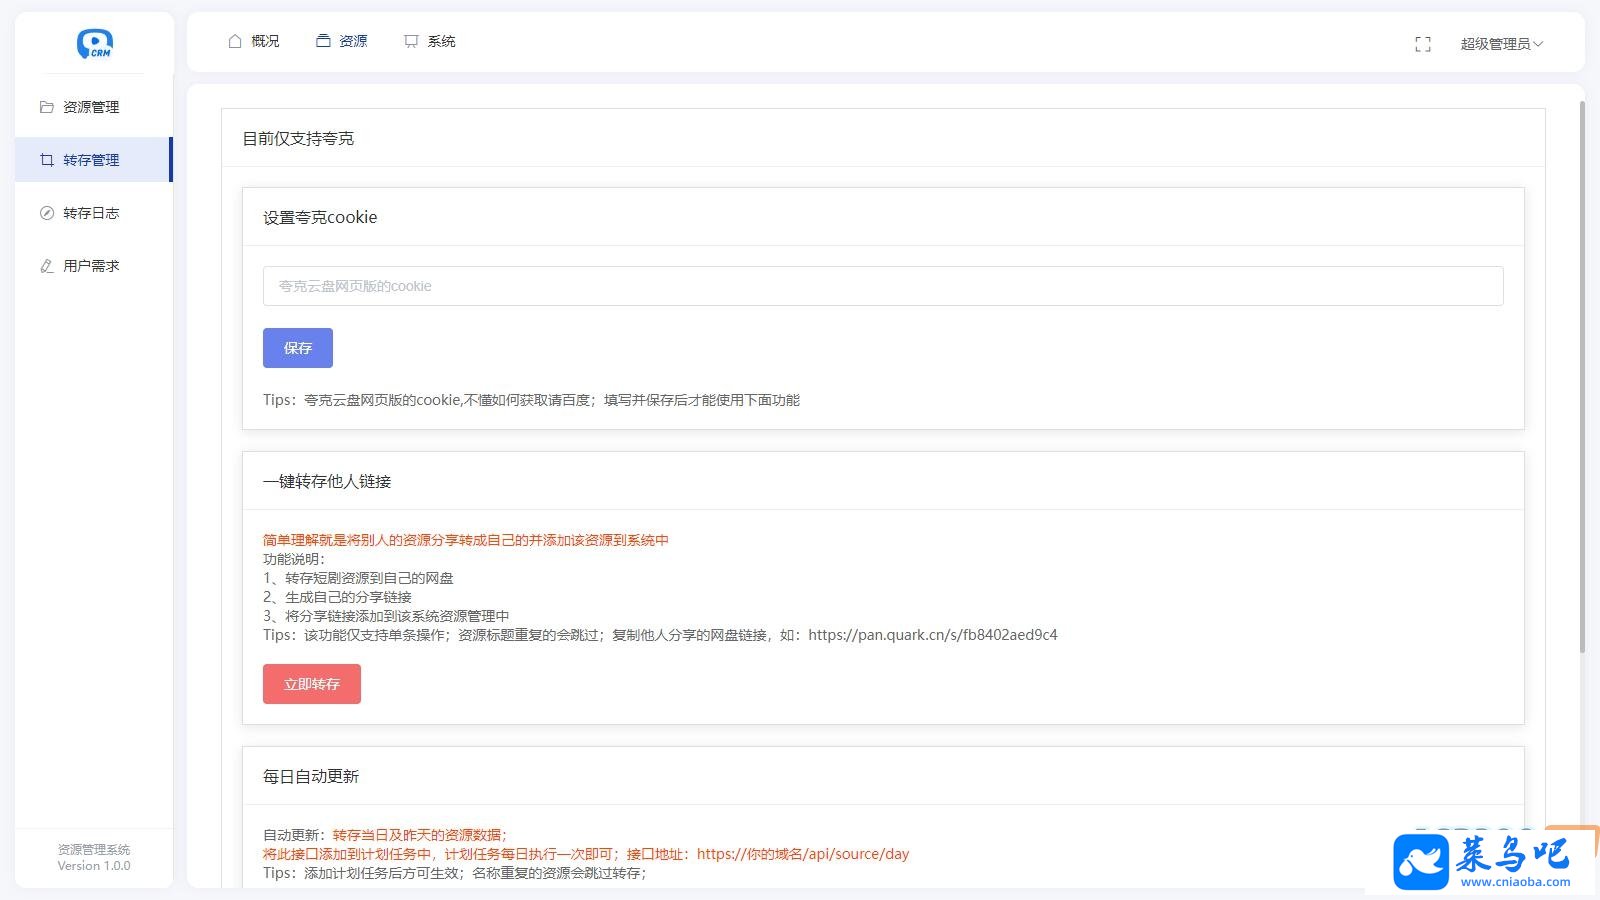Open the 资源 top menu
The image size is (1600, 900).
[342, 41]
